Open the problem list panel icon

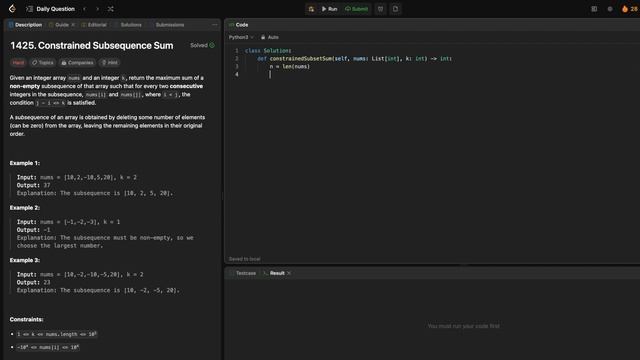(x=29, y=9)
